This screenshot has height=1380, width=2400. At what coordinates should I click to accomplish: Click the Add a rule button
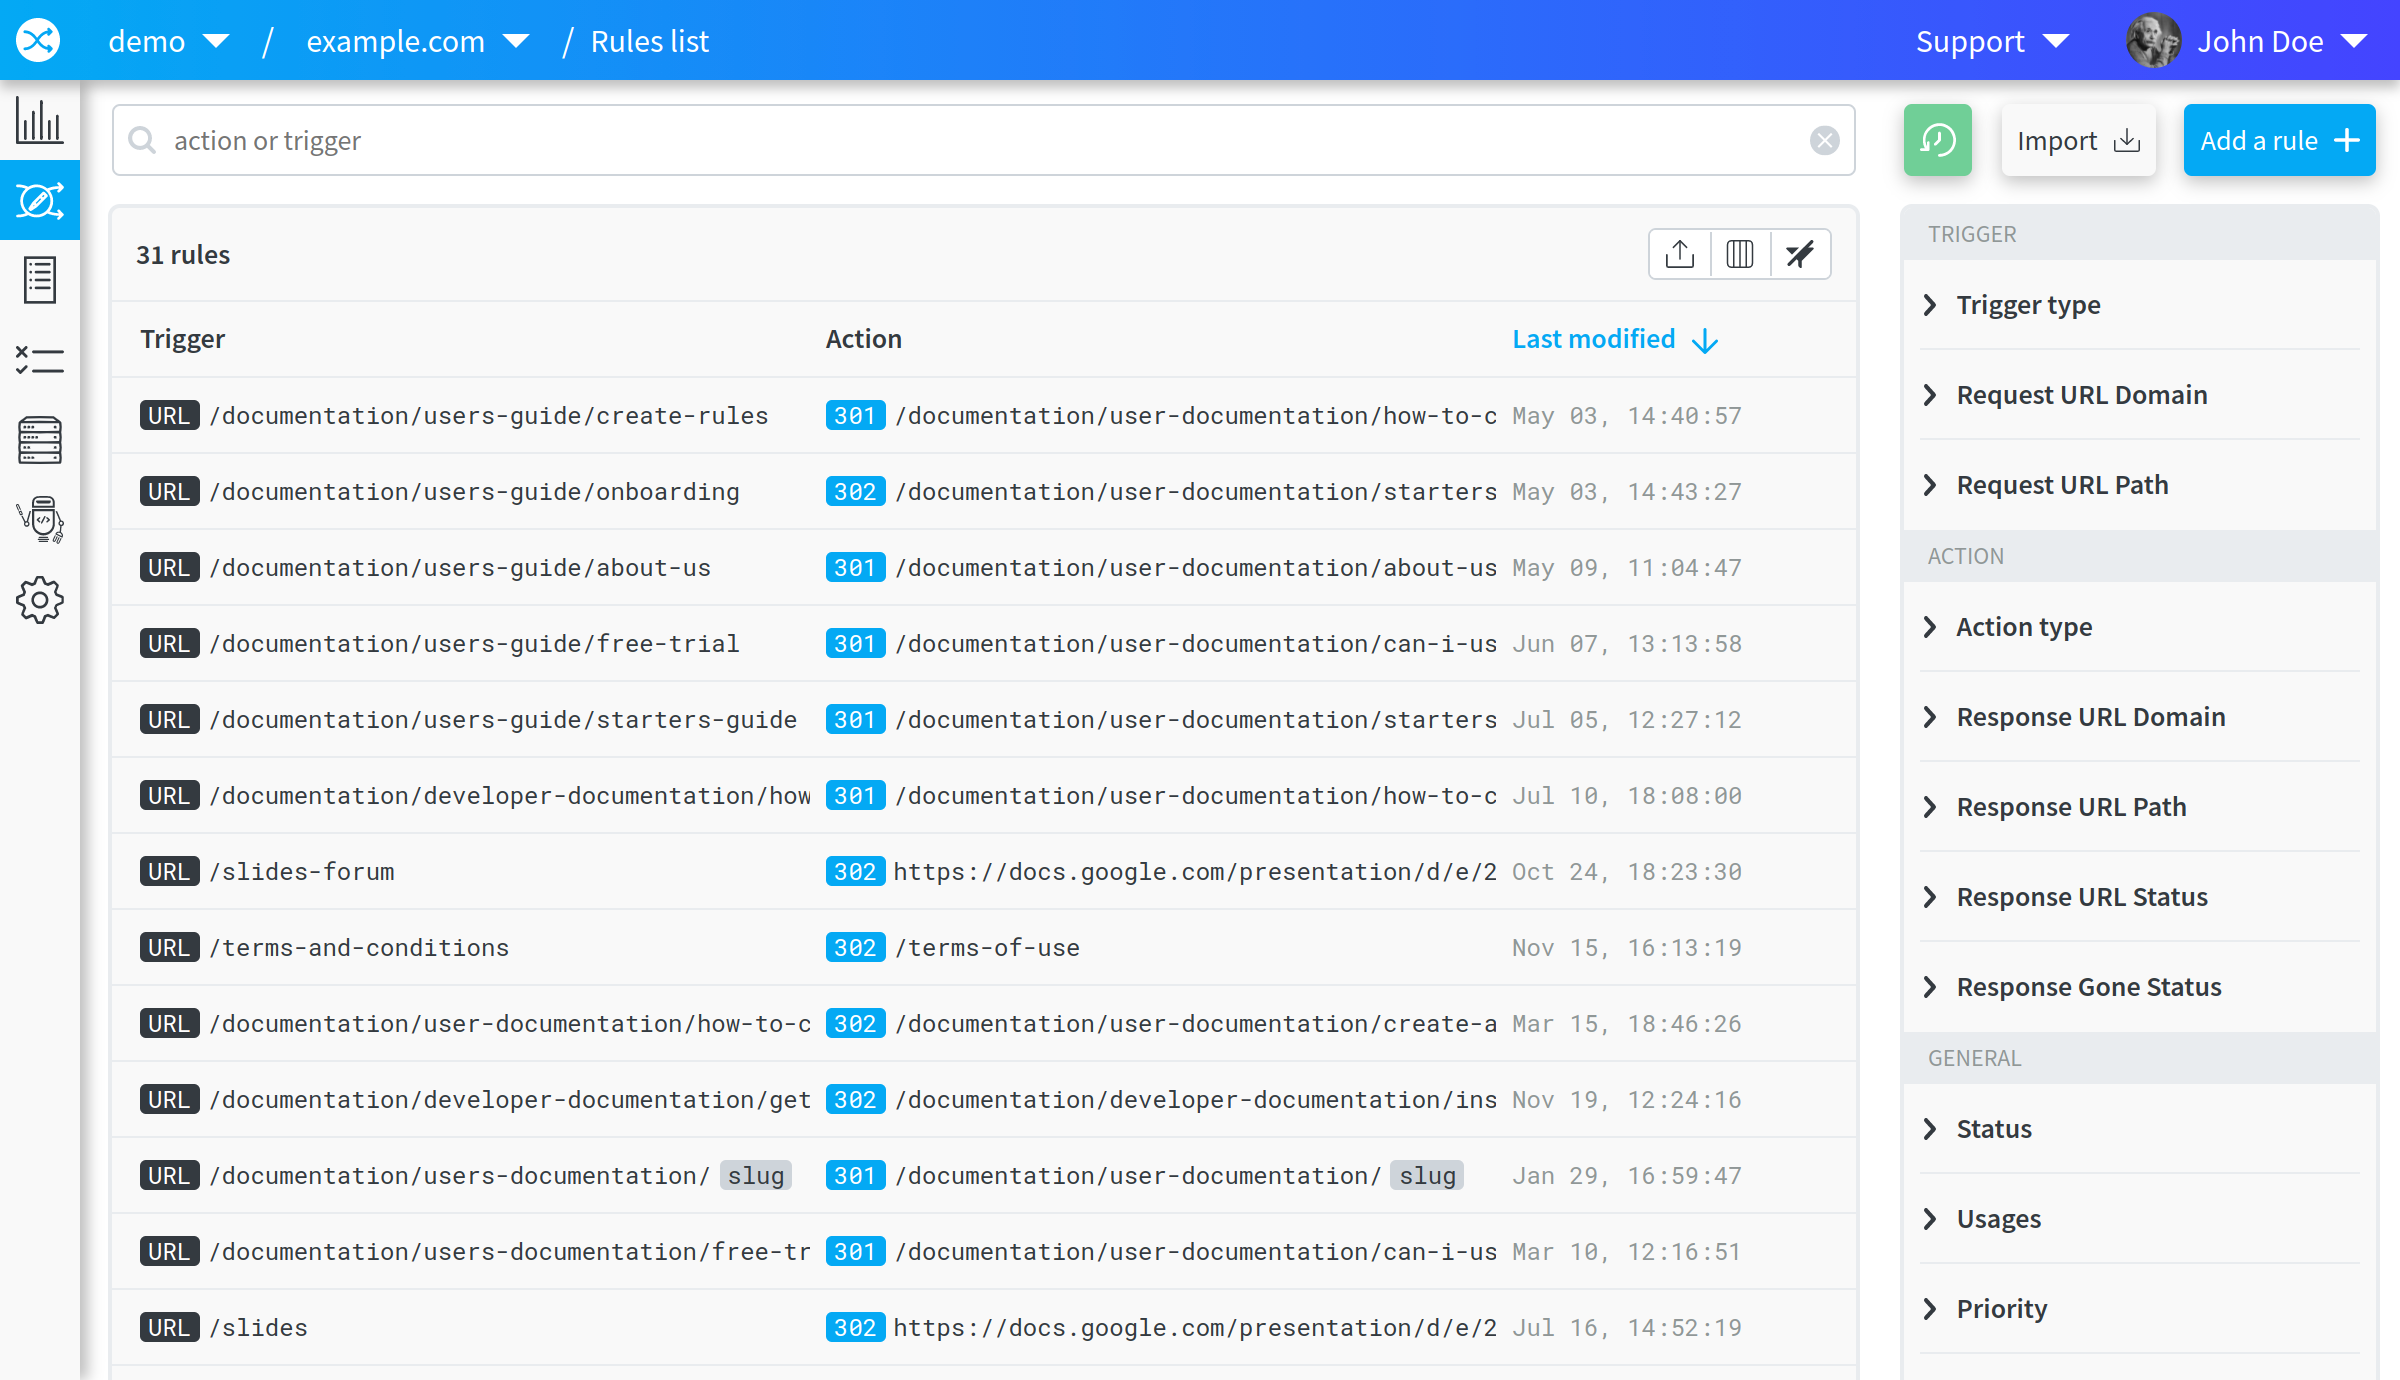(2279, 140)
